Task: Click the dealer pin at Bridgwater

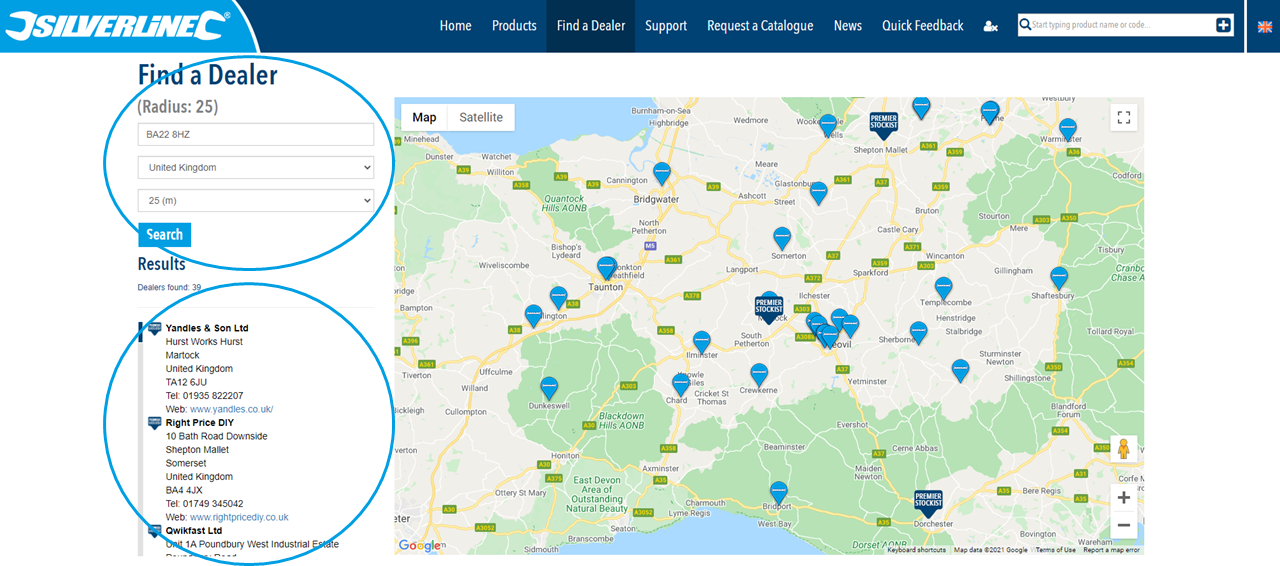Action: coord(661,174)
